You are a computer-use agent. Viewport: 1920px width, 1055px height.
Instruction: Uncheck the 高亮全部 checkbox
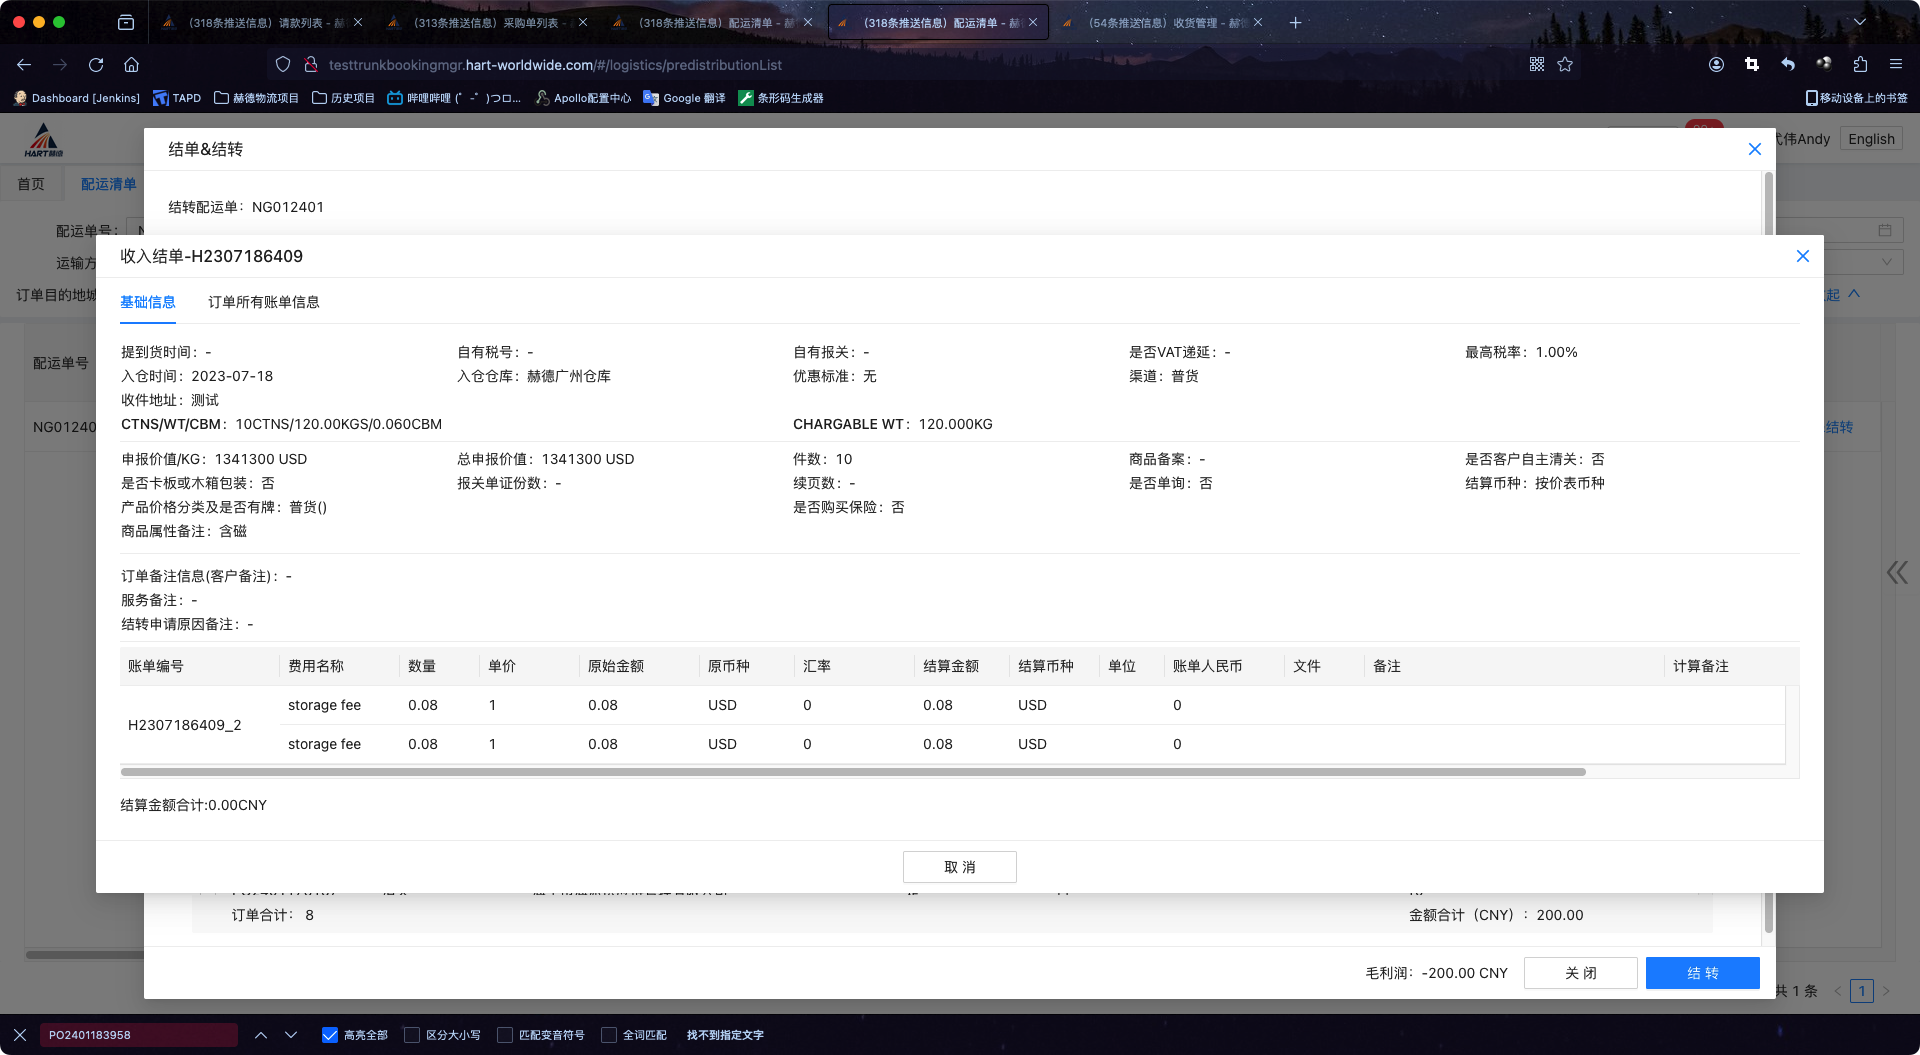point(330,1035)
